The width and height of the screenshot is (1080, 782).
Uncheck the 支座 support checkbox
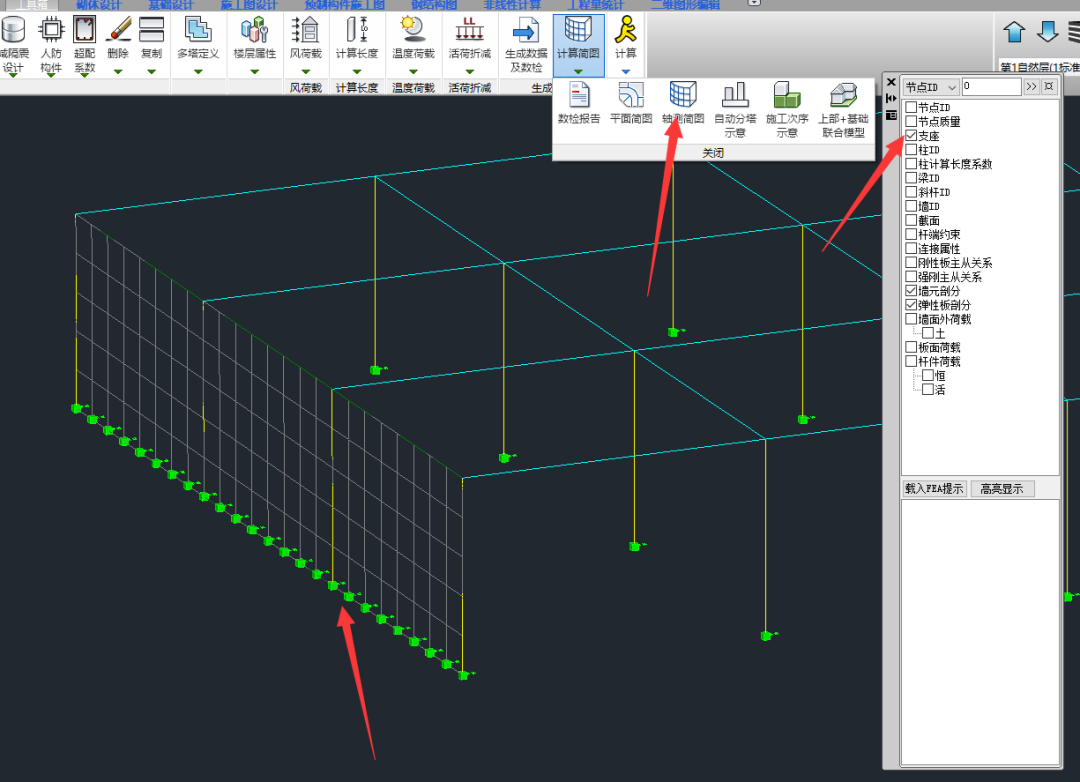[911, 136]
